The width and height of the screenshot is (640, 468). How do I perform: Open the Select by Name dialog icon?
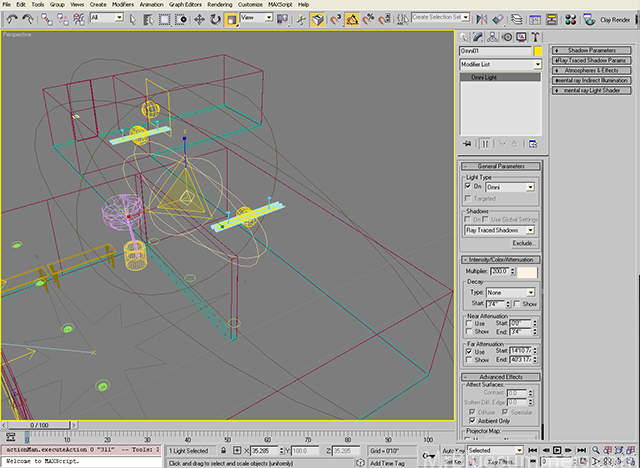point(148,19)
